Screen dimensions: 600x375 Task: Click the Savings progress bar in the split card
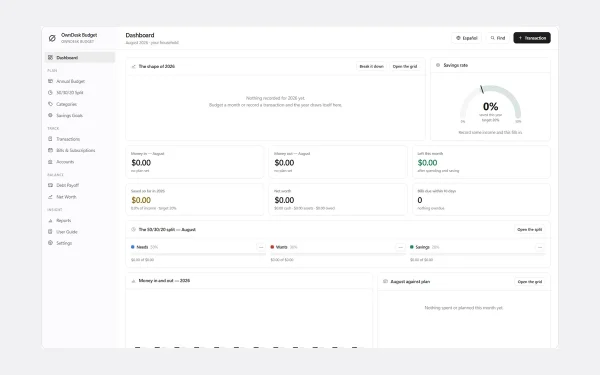pyautogui.click(x=478, y=254)
